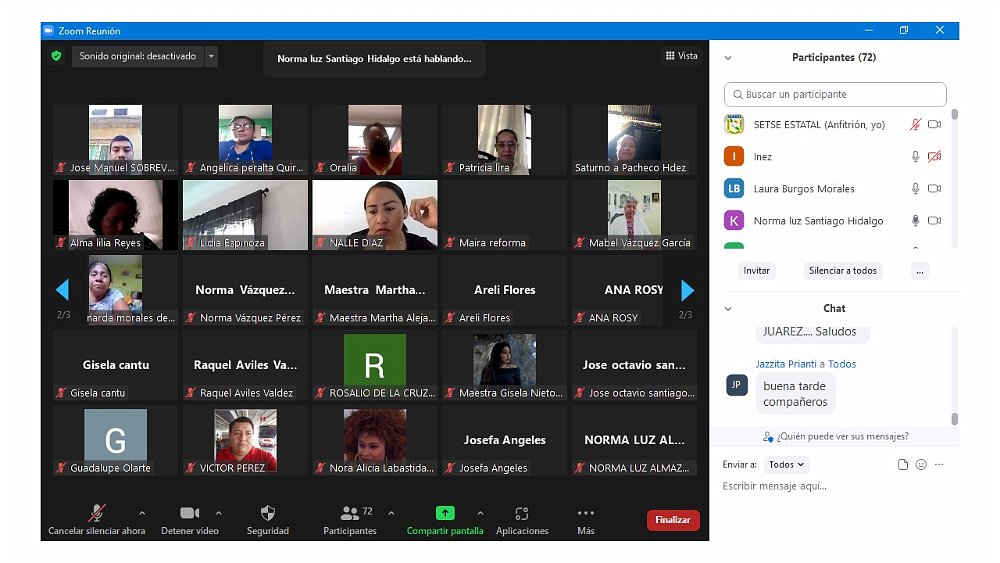Open the Vista layout menu
Viewport: 1000px width, 563px height.
point(681,56)
